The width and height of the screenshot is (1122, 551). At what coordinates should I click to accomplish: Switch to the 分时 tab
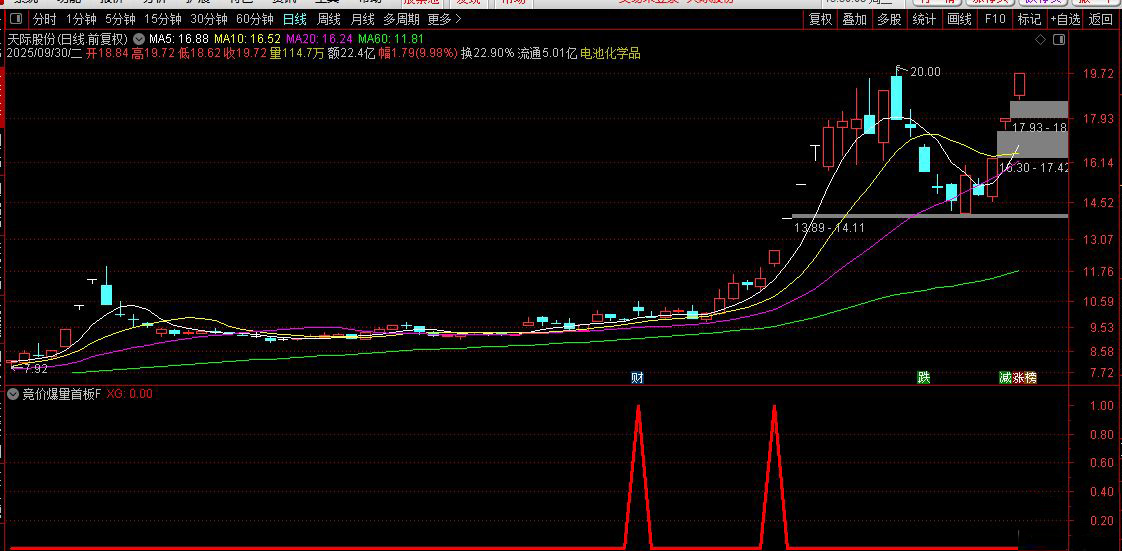44,19
